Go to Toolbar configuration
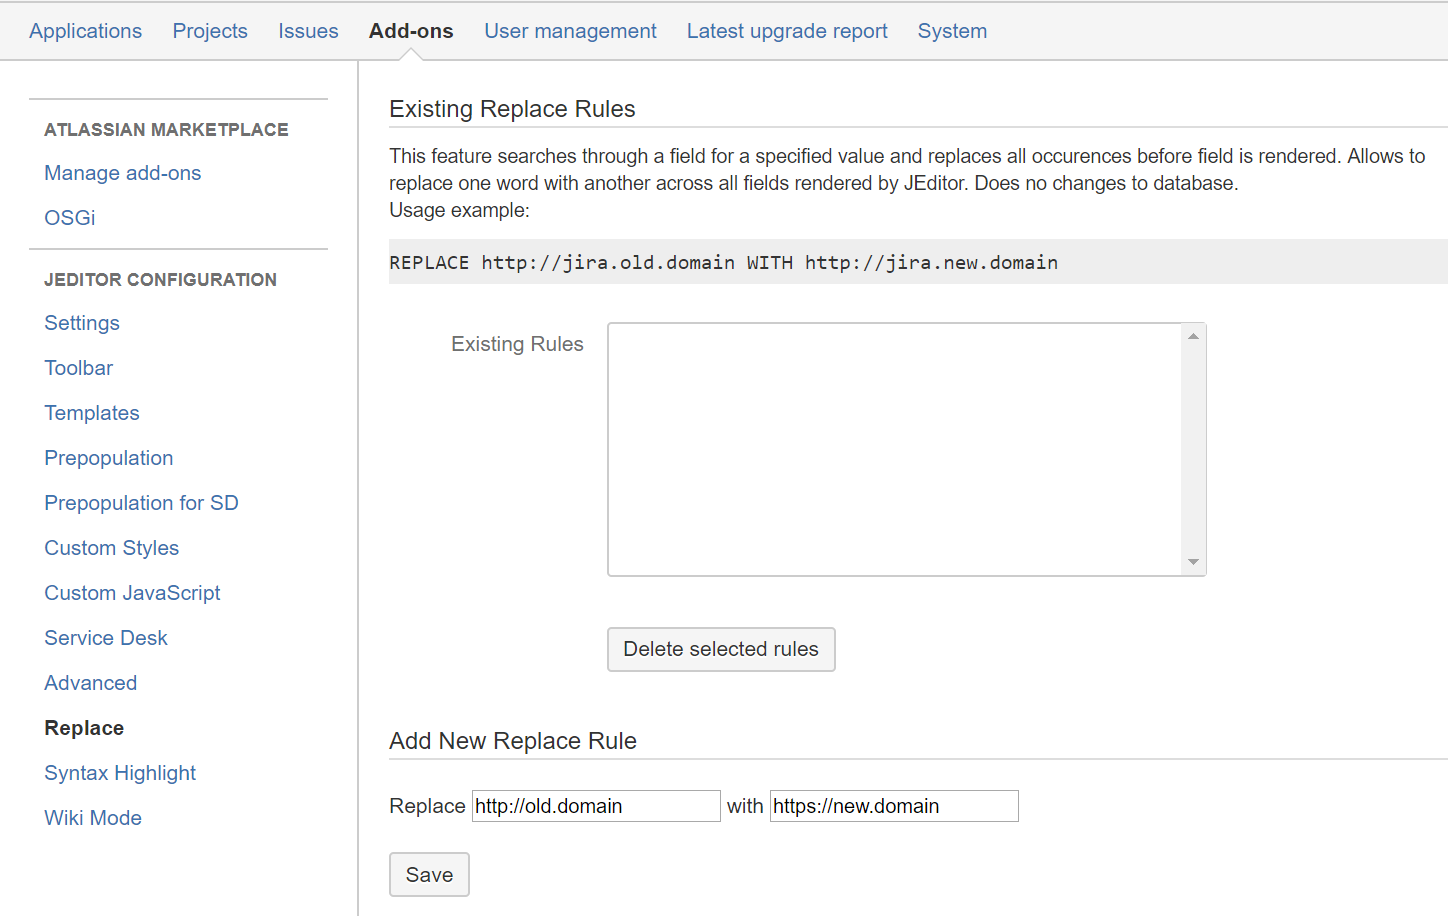1448x916 pixels. pyautogui.click(x=79, y=368)
